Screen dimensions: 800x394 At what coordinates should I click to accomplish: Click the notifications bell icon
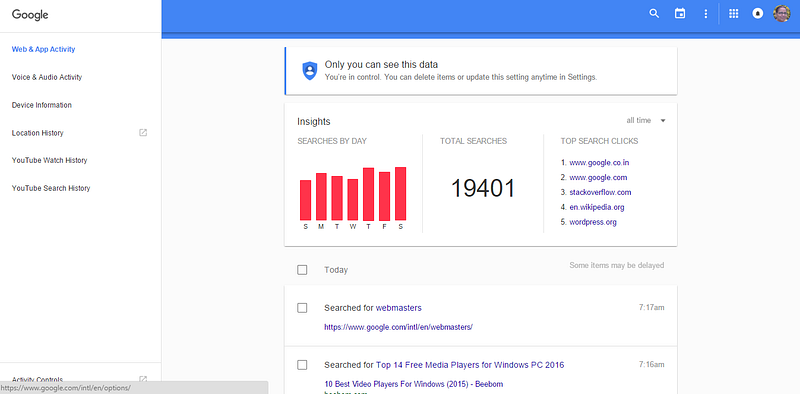pyautogui.click(x=758, y=14)
